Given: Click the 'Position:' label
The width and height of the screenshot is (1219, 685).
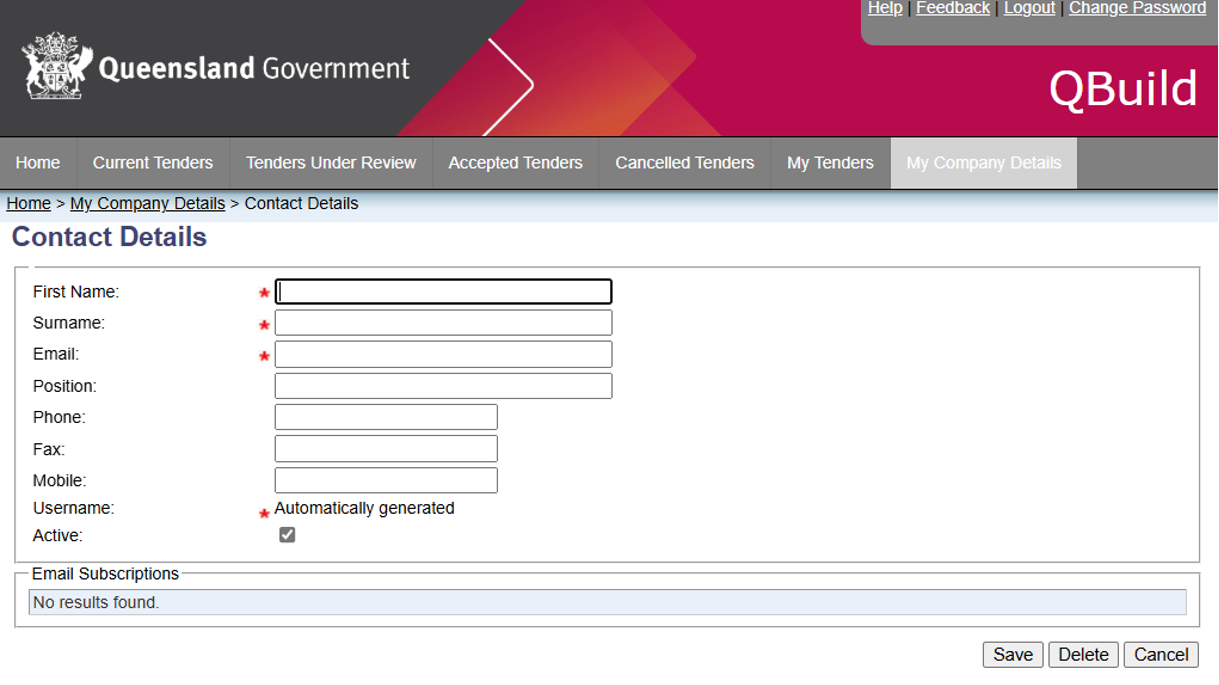Looking at the screenshot, I should click(65, 386).
